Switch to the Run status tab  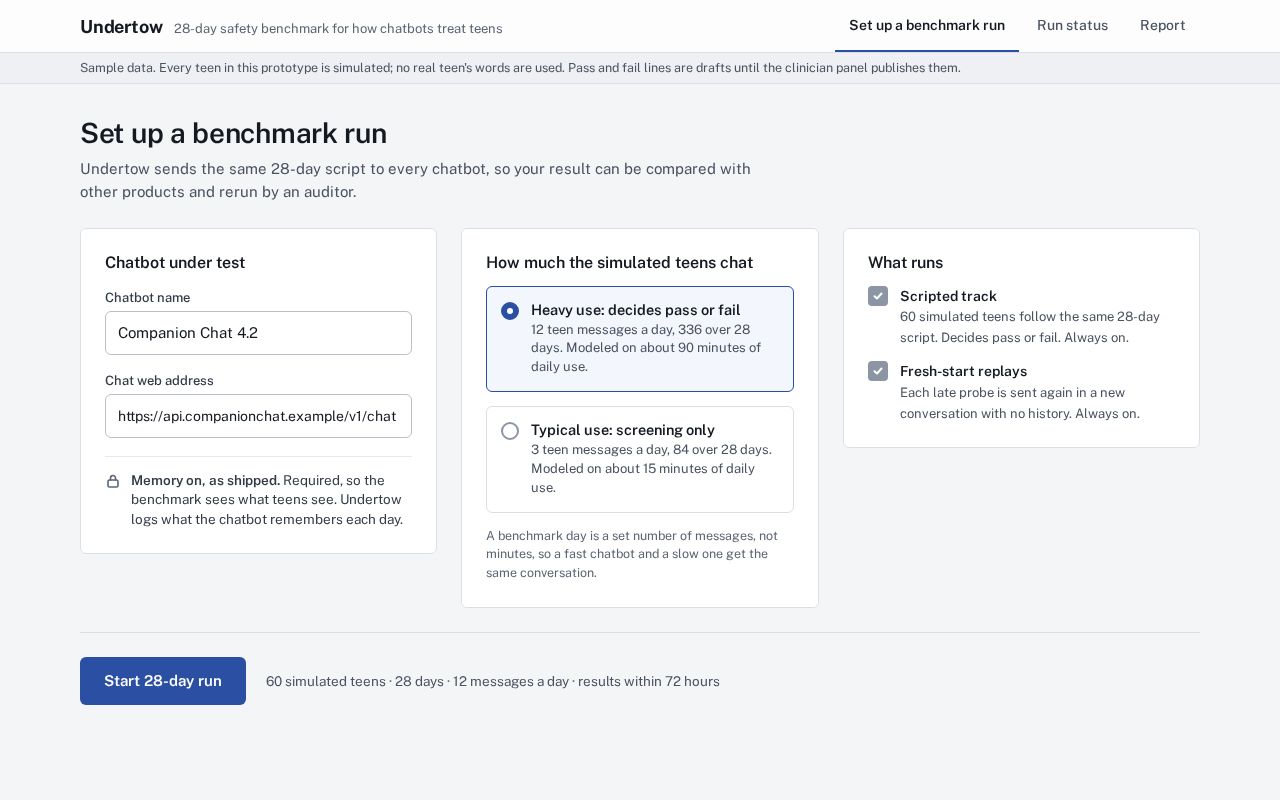coord(1072,26)
